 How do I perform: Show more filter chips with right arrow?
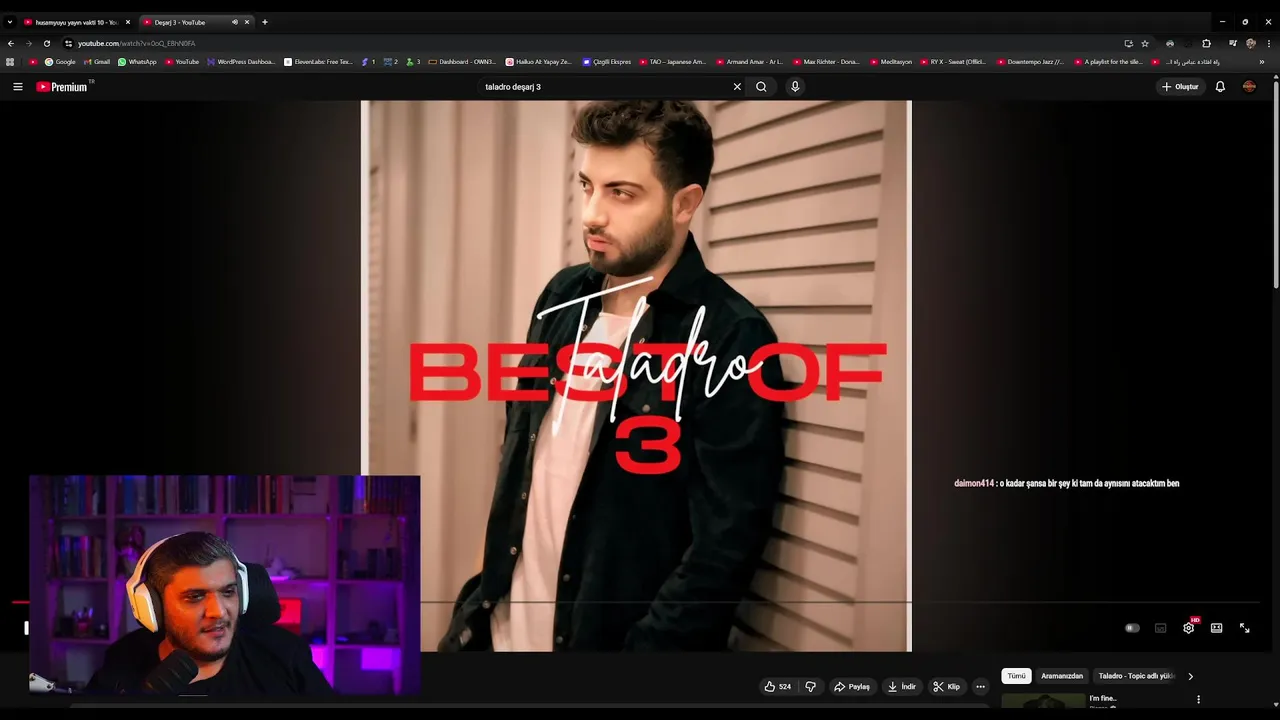click(1190, 676)
